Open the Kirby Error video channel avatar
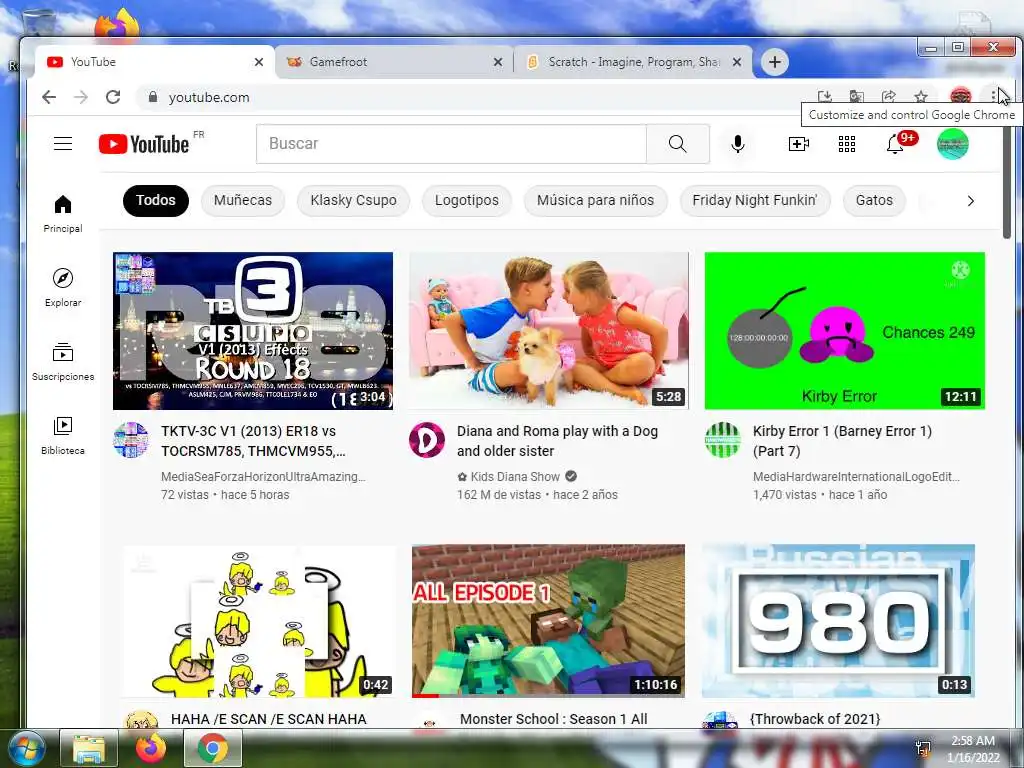The image size is (1024, 768). [x=722, y=440]
